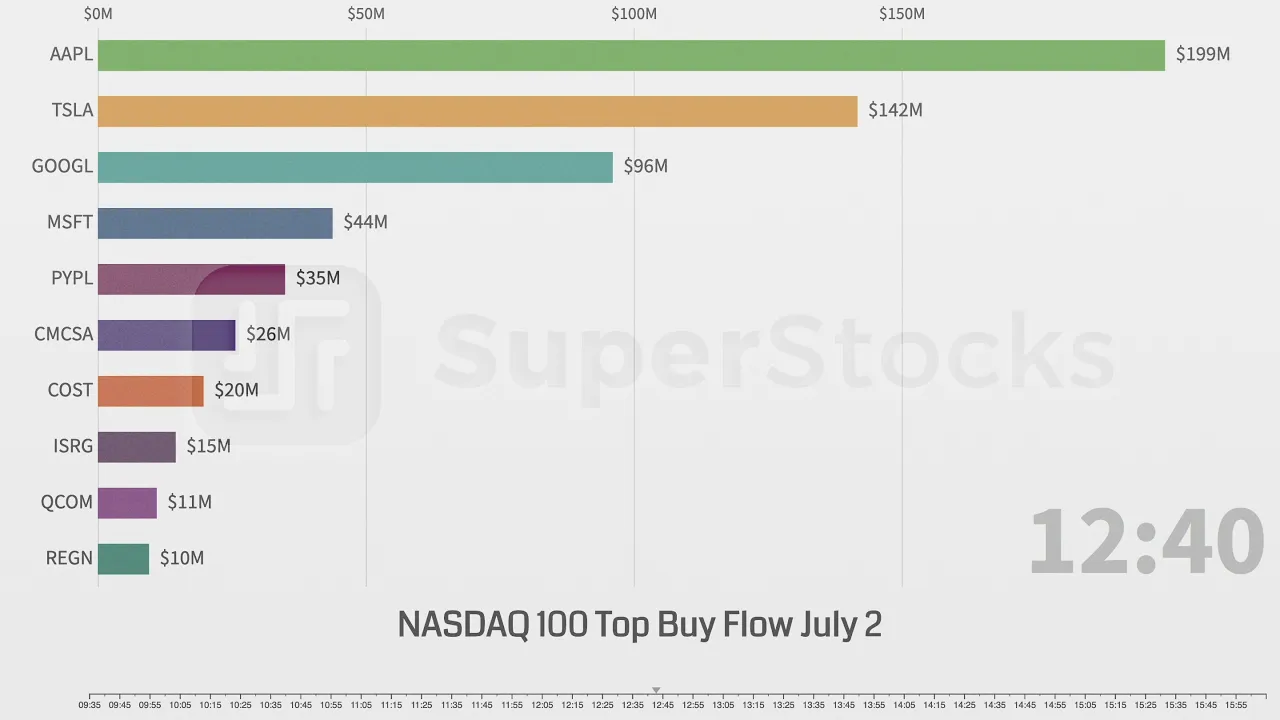This screenshot has height=720, width=1280.
Task: Click the $199M AAPL value label
Action: [x=1203, y=55]
